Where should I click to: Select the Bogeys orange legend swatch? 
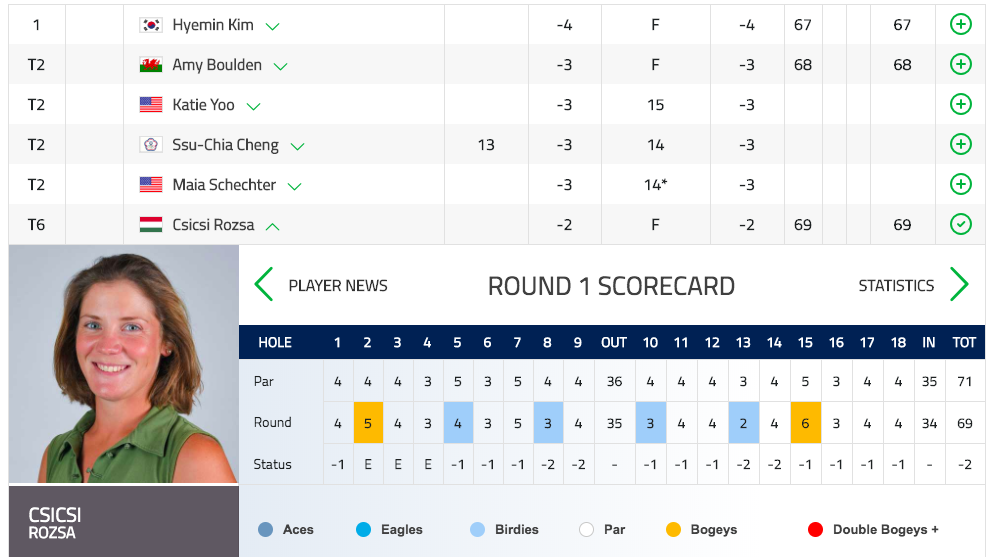pos(673,529)
